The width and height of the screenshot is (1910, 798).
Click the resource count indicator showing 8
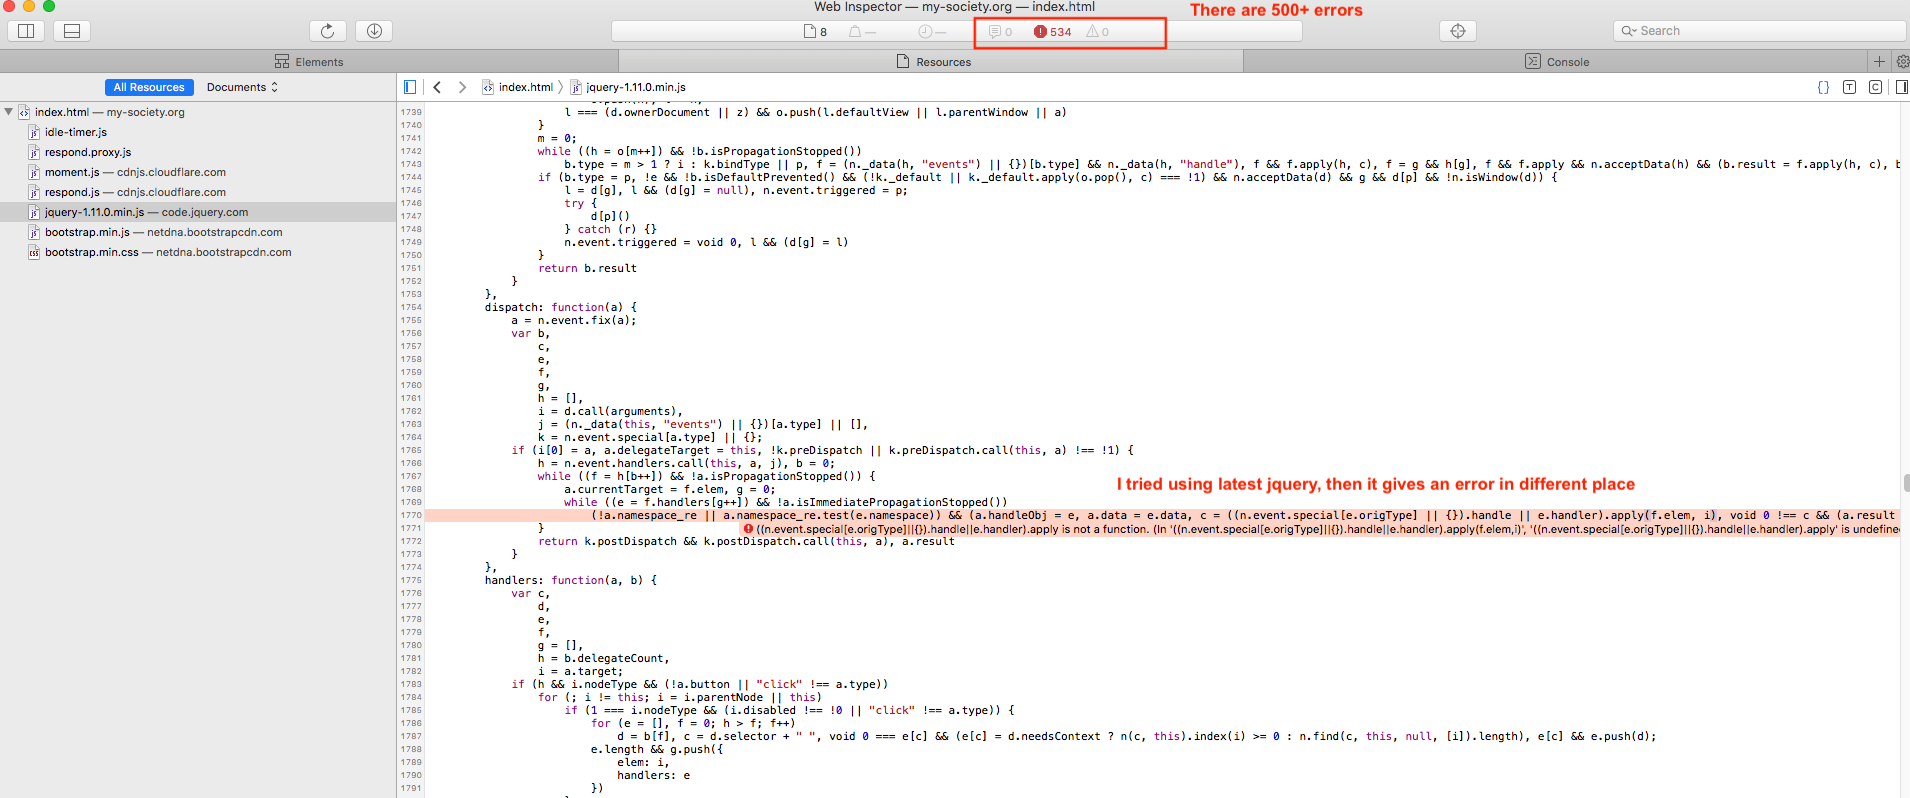pyautogui.click(x=815, y=32)
